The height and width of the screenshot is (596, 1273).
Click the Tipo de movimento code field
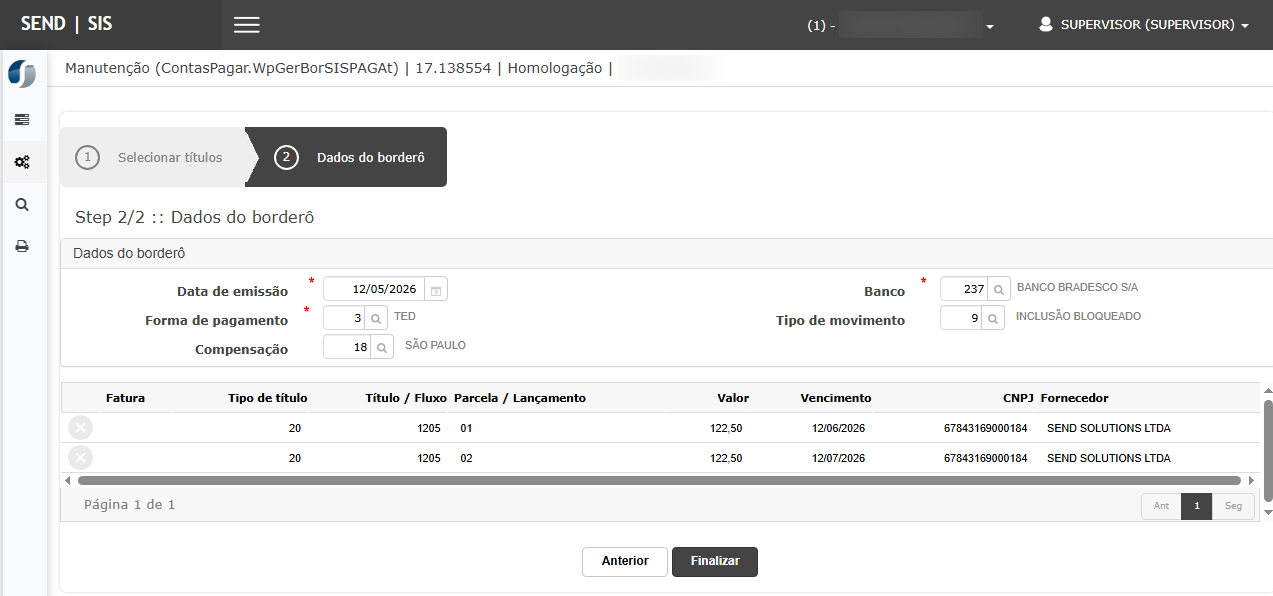(x=961, y=318)
